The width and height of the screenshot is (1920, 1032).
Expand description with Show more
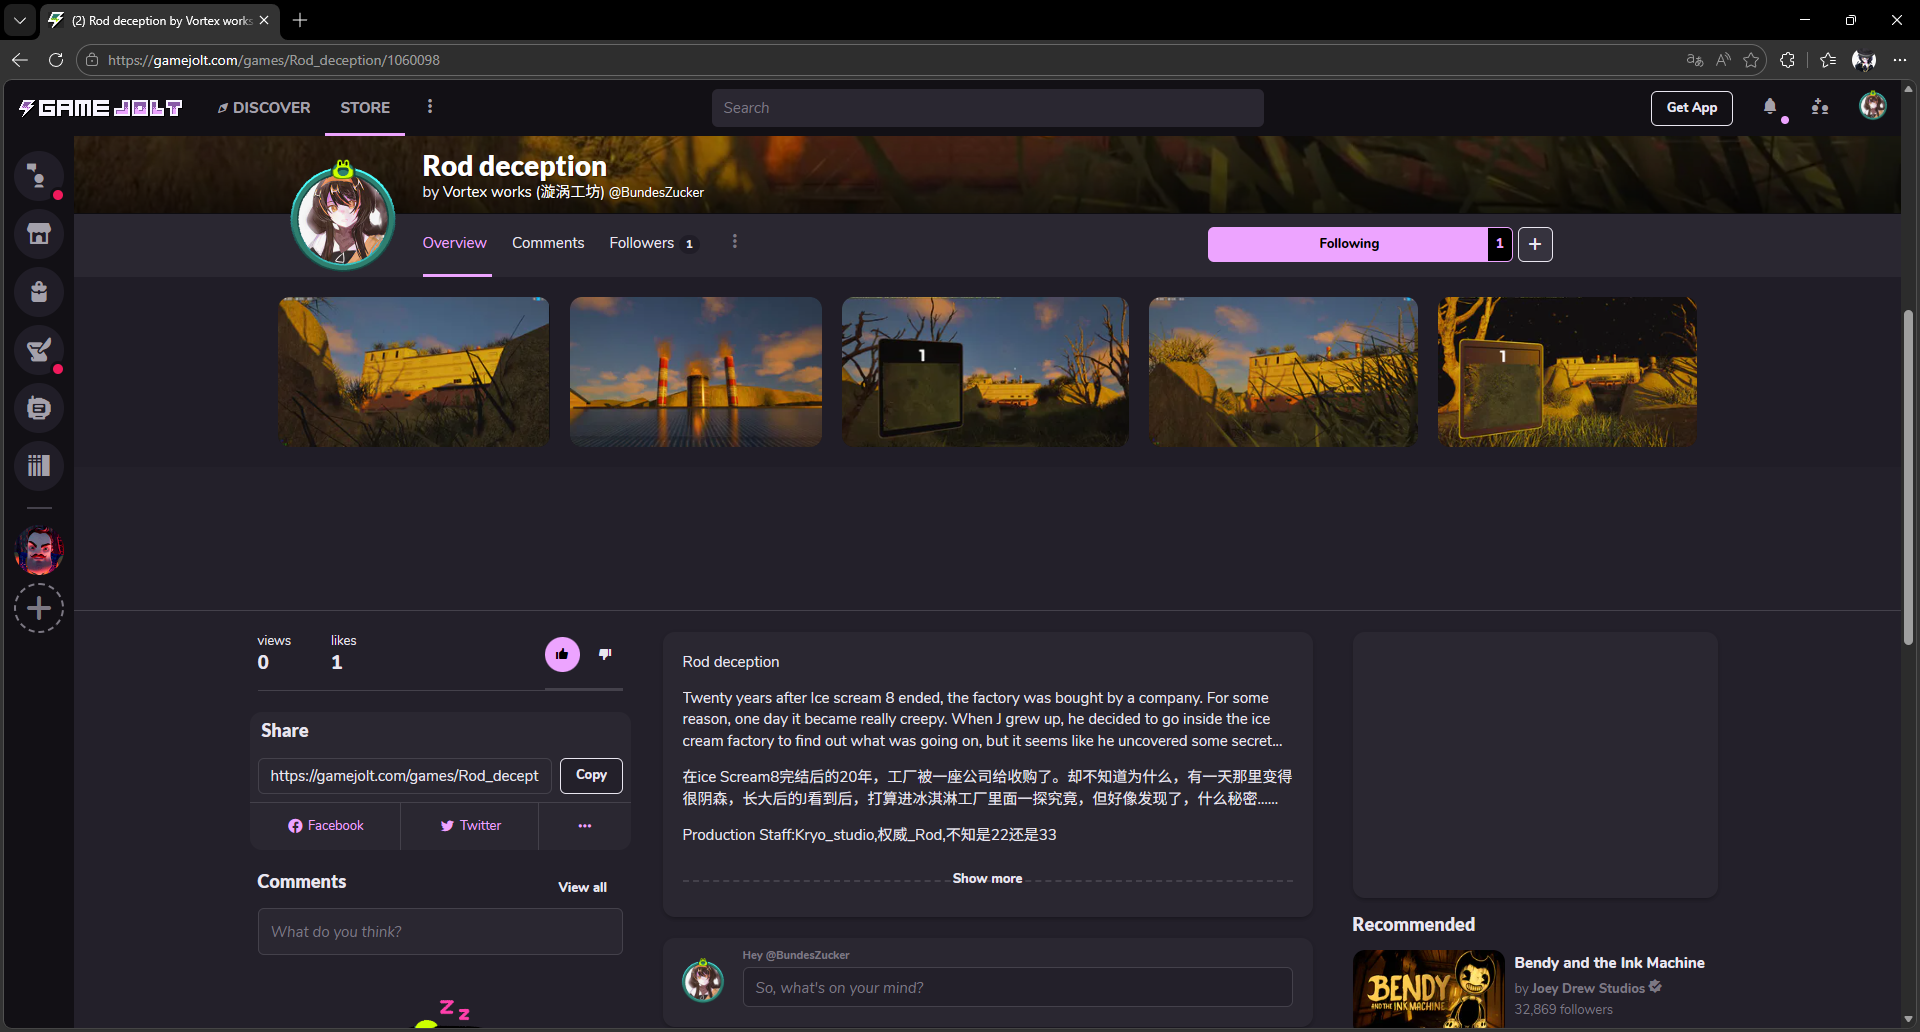[987, 879]
